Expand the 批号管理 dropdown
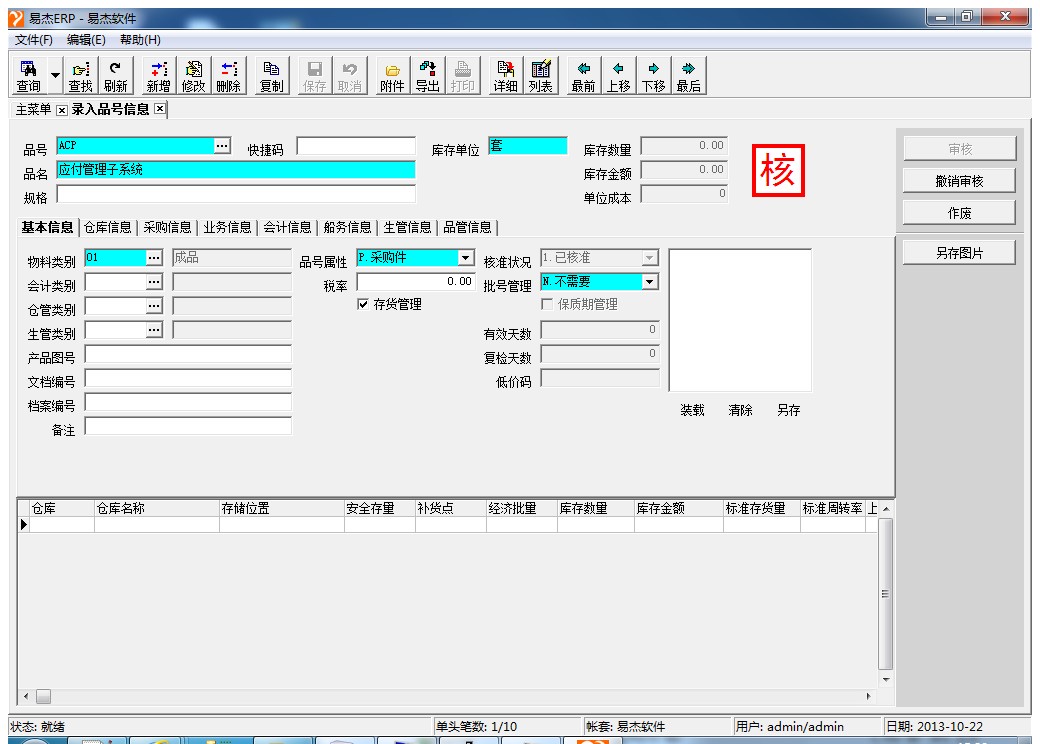Screen dimensions: 1040x744 pyautogui.click(x=649, y=282)
